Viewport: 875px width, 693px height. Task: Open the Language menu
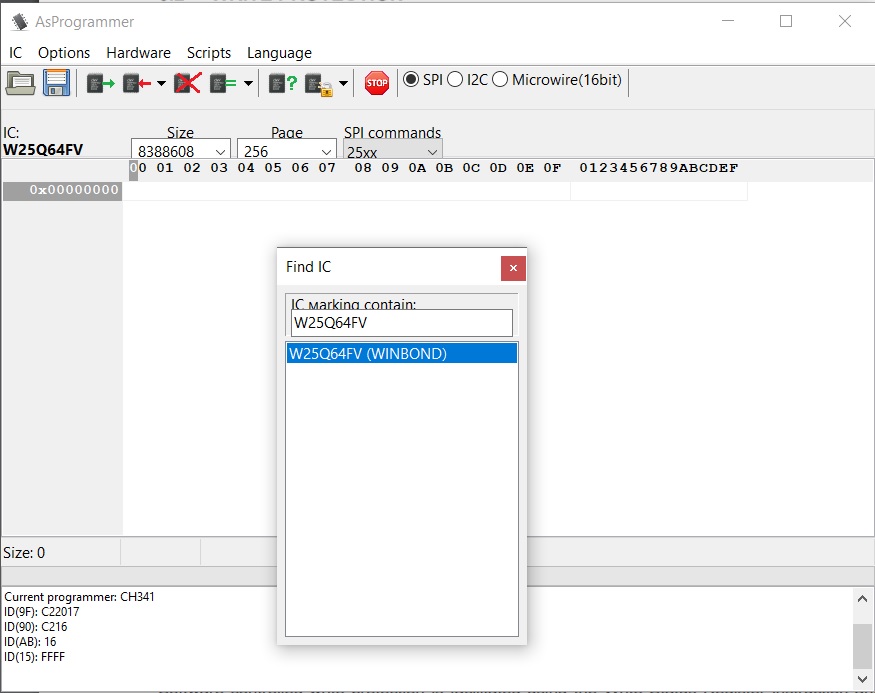click(280, 53)
